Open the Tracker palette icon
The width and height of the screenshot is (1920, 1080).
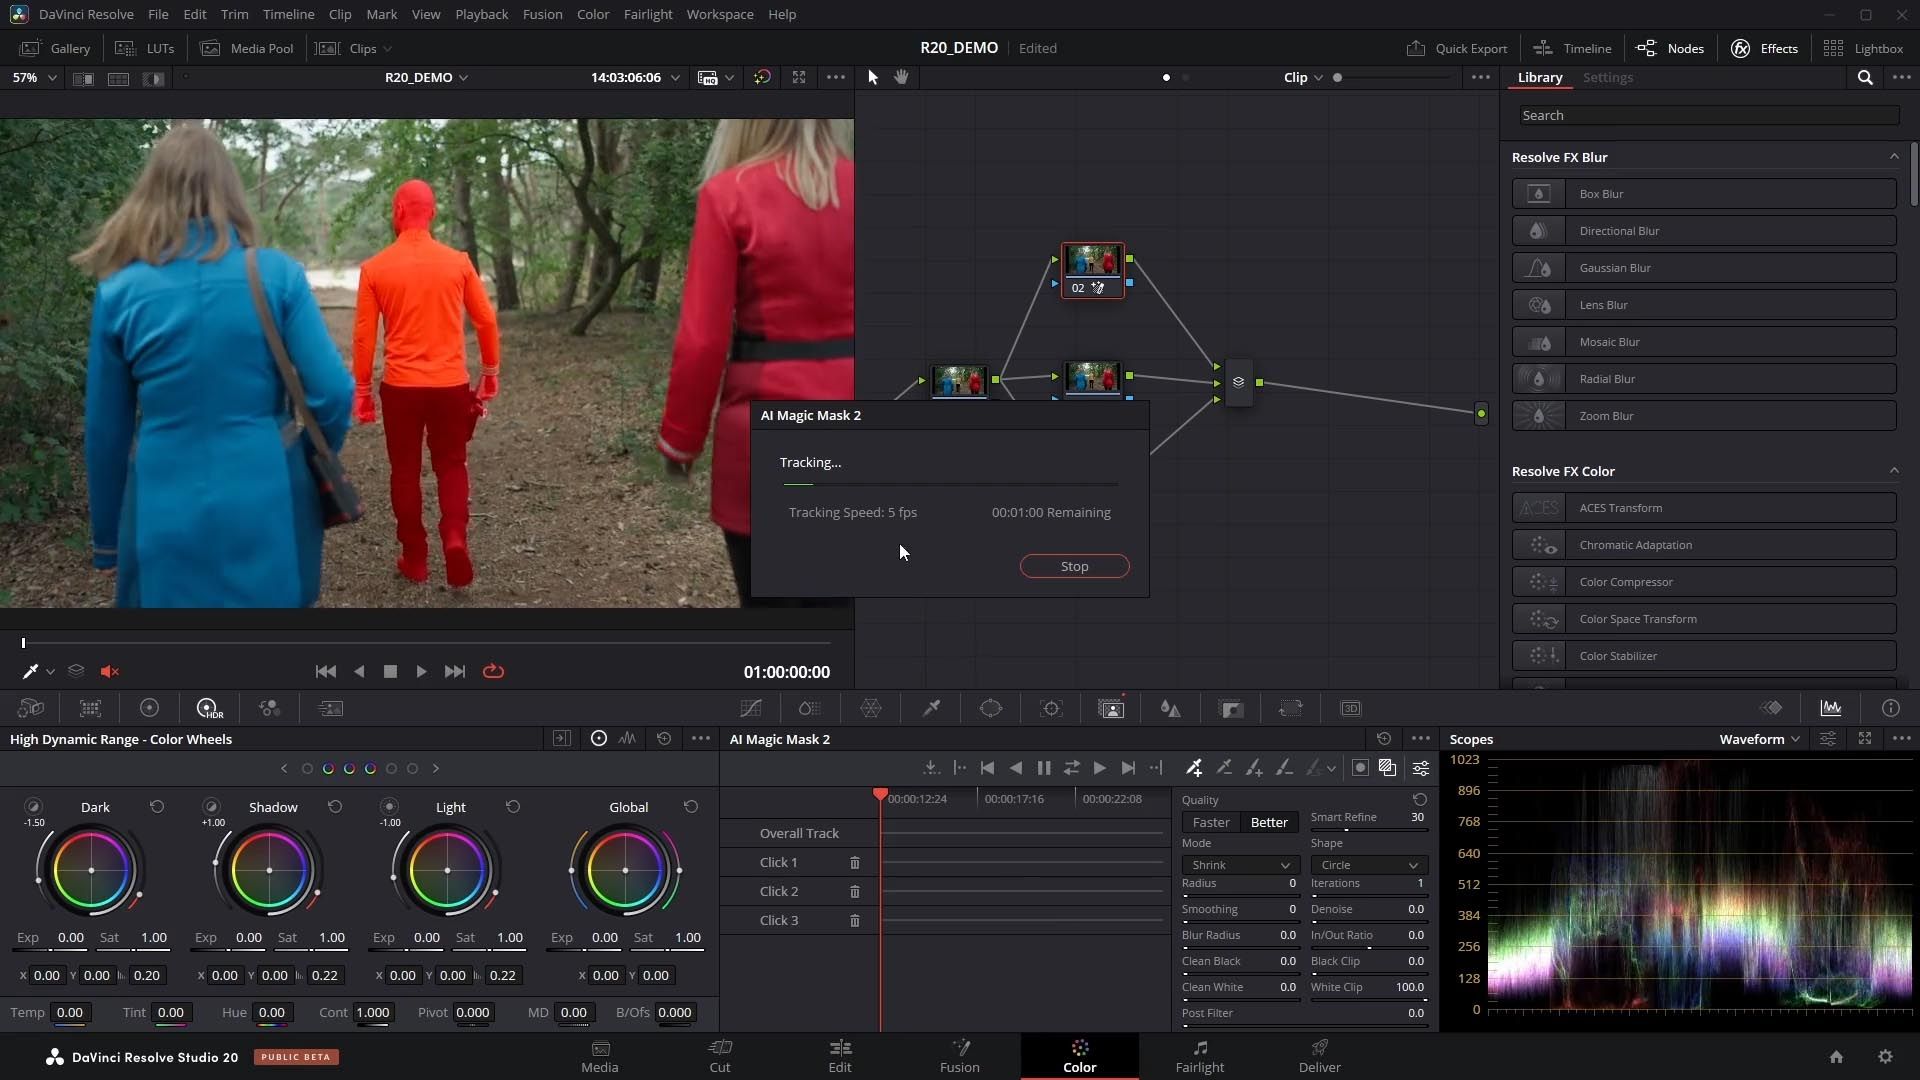pyautogui.click(x=1051, y=708)
